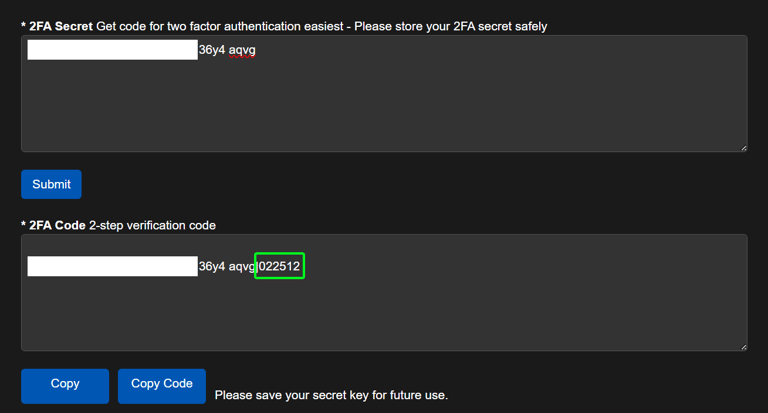Click the asterisk before 2FA Code
The height and width of the screenshot is (413, 768).
pos(23,225)
